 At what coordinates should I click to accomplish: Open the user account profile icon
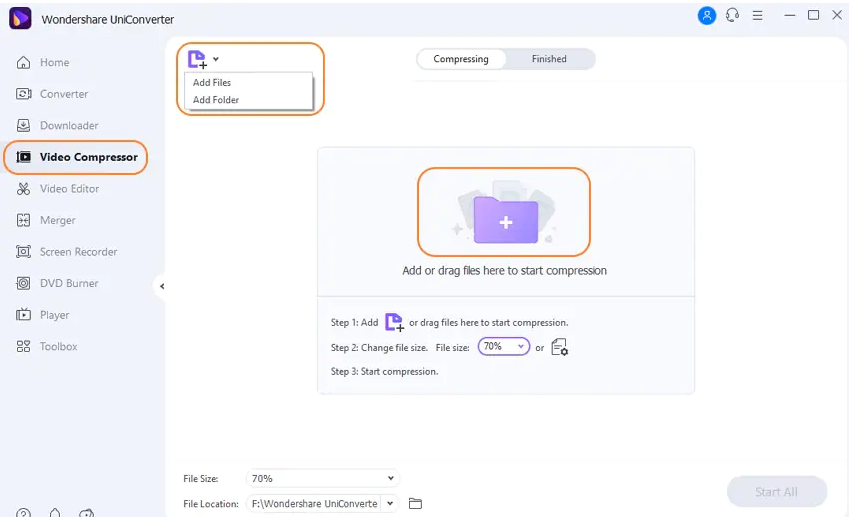pyautogui.click(x=708, y=16)
